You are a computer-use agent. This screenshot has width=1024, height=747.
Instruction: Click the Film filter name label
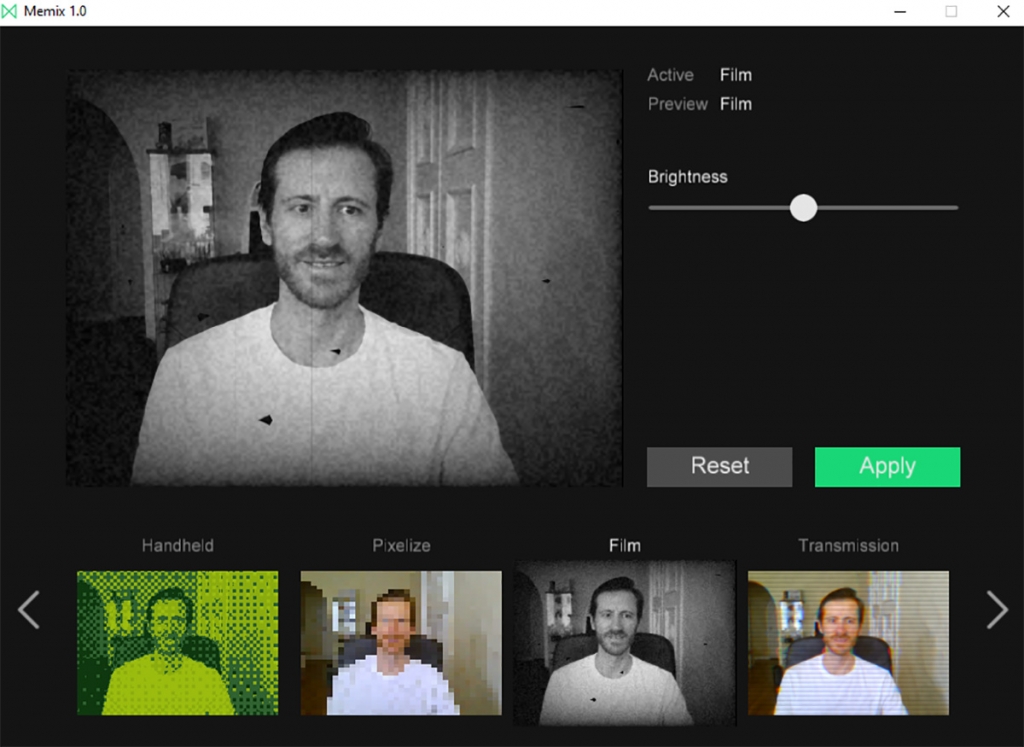(624, 545)
